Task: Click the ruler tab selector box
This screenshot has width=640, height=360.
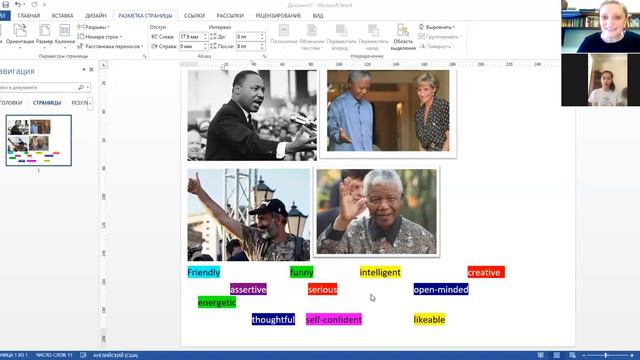Action: (104, 65)
